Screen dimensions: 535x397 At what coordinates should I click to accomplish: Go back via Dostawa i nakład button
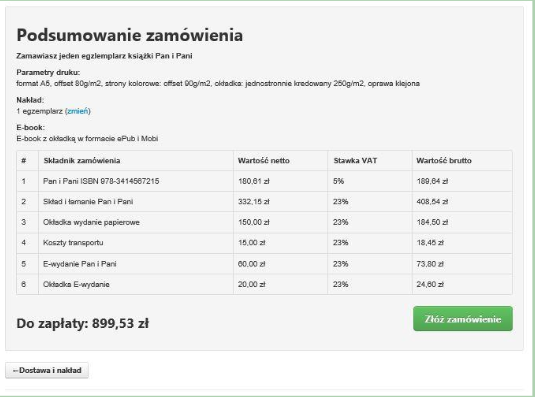[47, 370]
